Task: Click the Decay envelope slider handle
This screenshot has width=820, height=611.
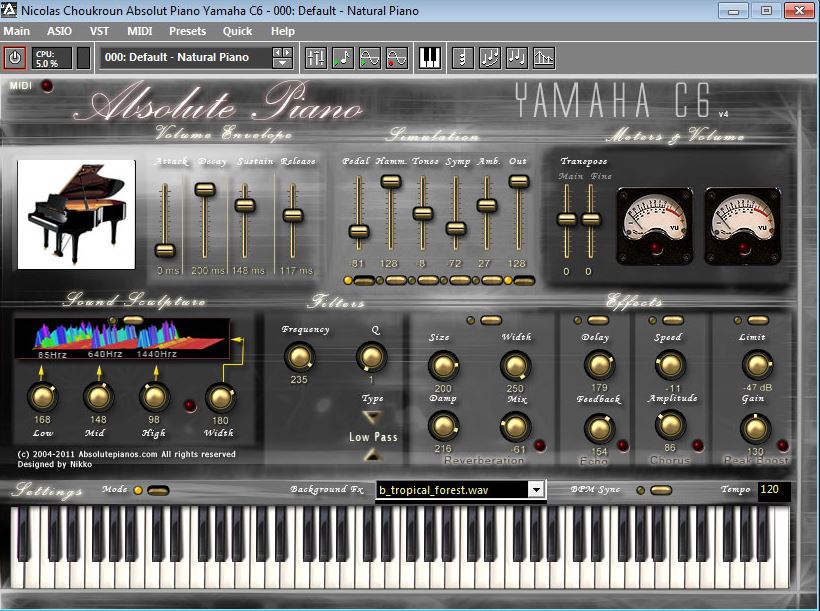Action: 205,189
